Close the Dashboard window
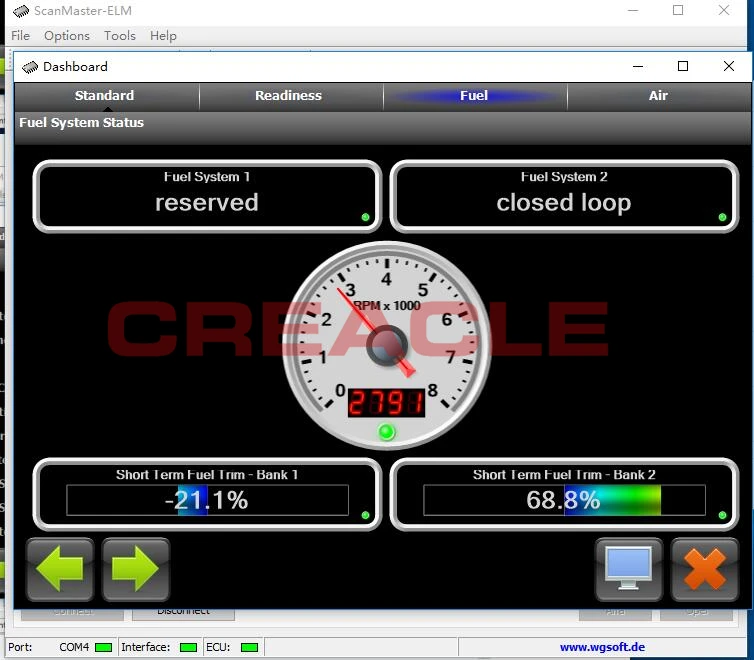The height and width of the screenshot is (660, 754). click(729, 66)
